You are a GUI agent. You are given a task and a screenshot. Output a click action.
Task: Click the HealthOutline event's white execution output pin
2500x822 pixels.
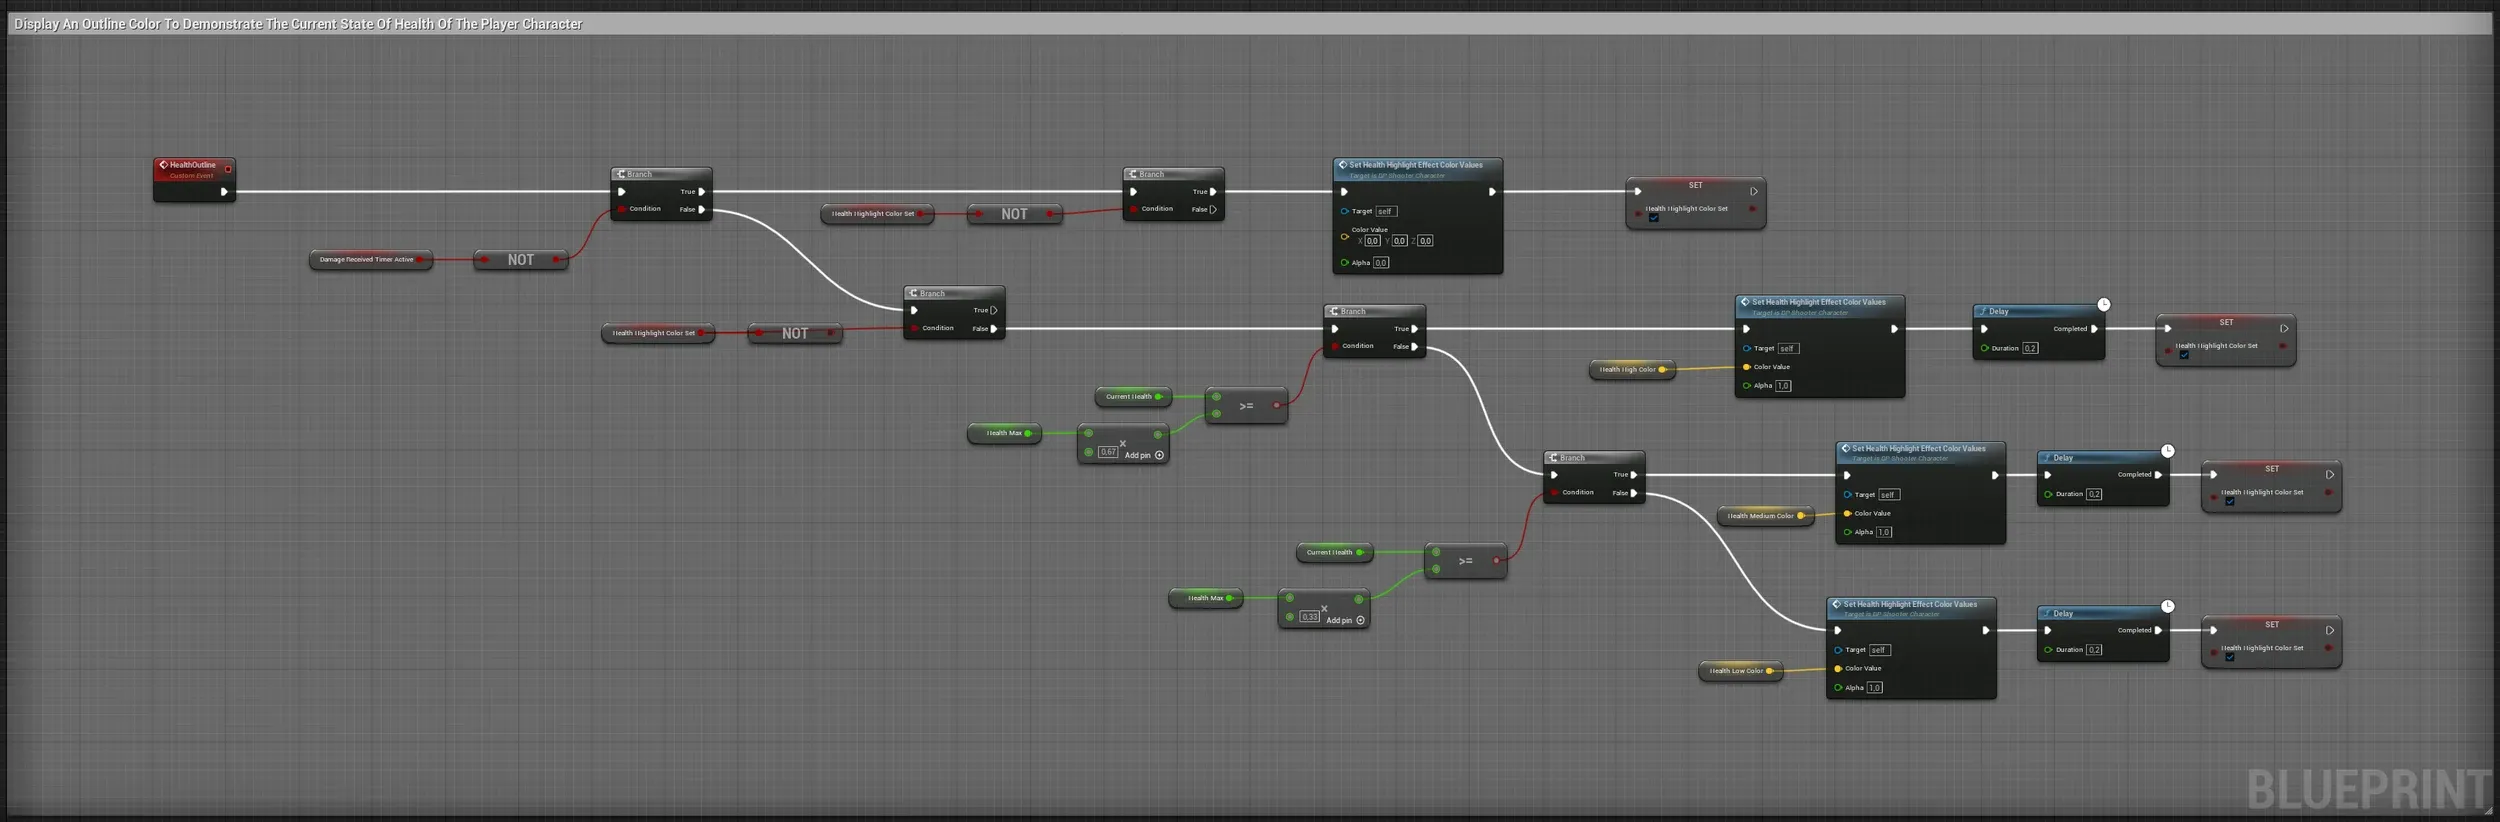click(224, 192)
